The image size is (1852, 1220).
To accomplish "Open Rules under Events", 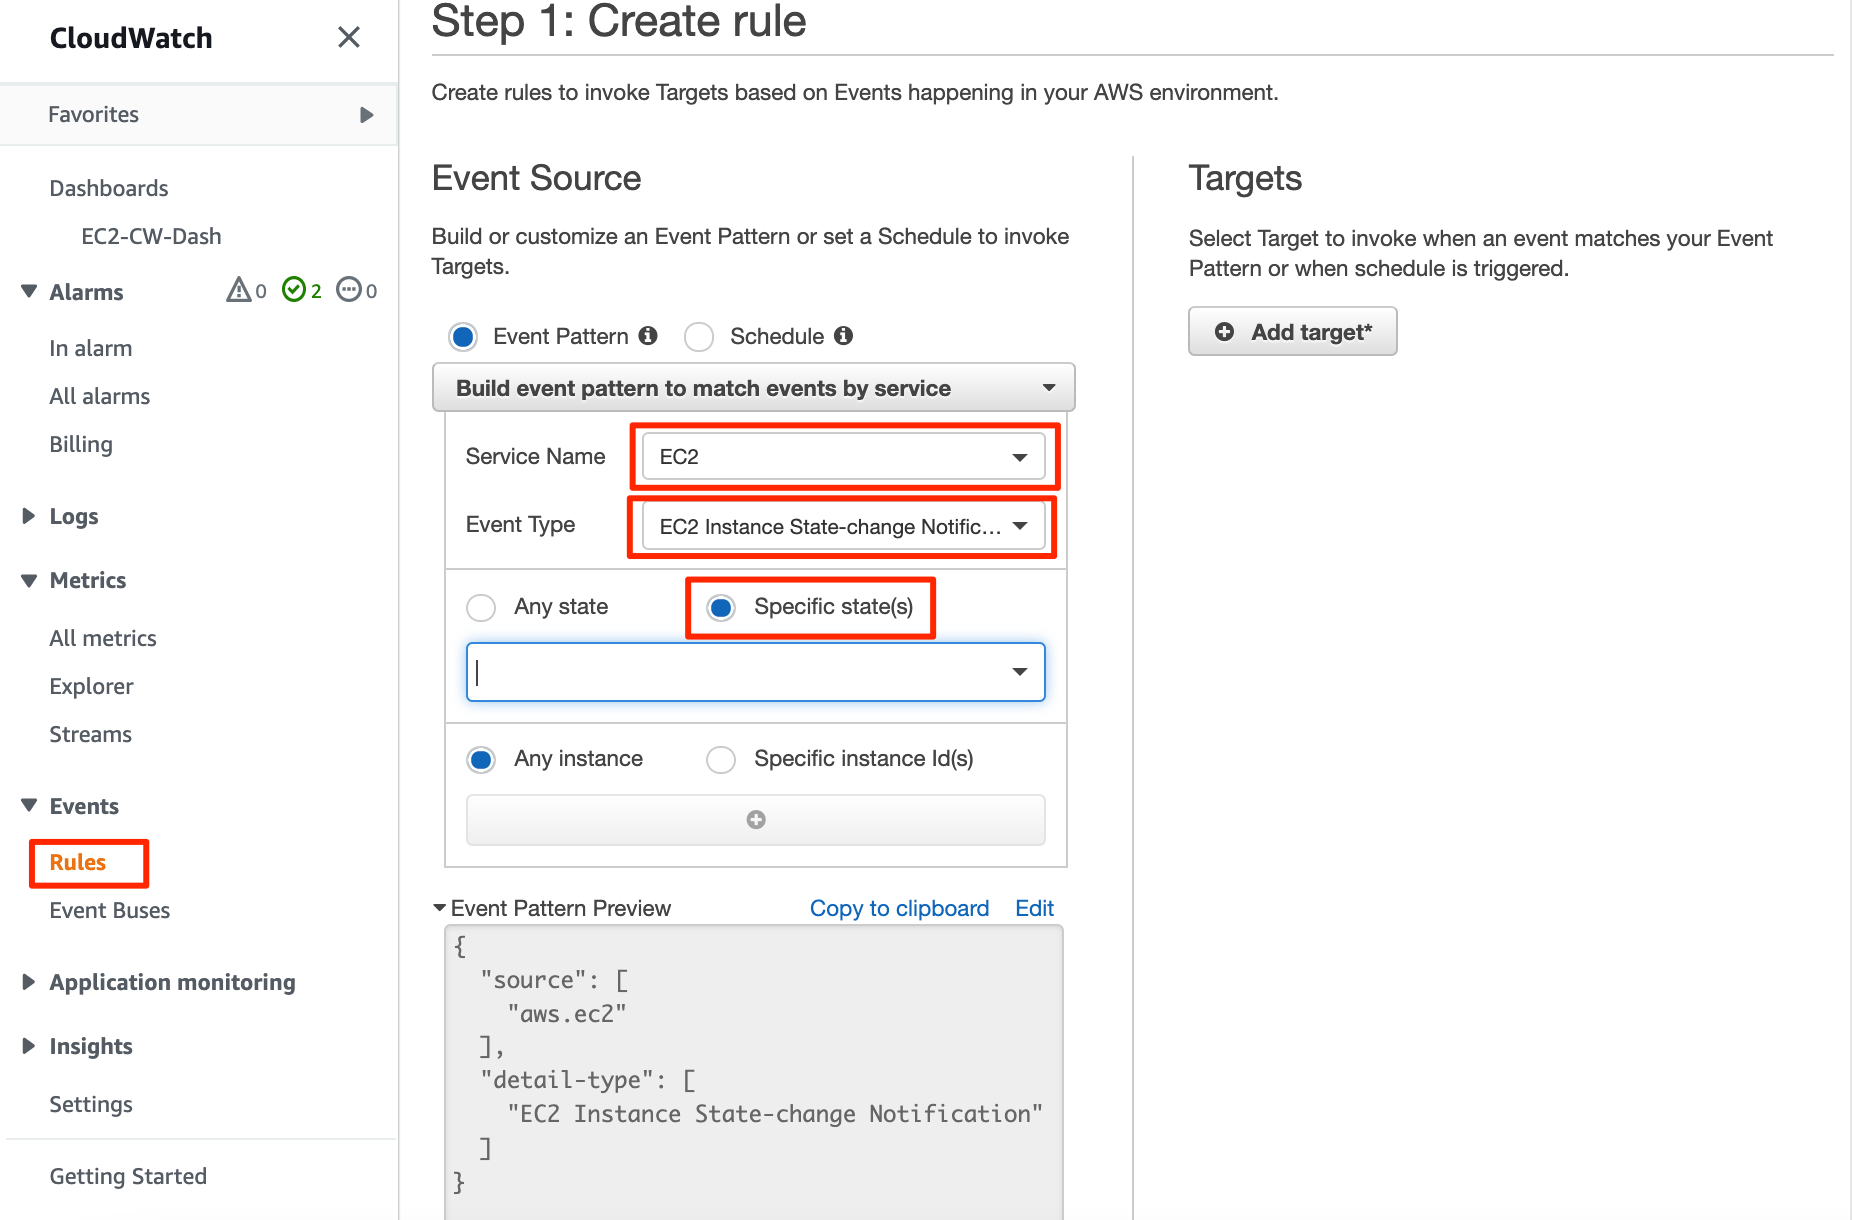I will [x=78, y=862].
